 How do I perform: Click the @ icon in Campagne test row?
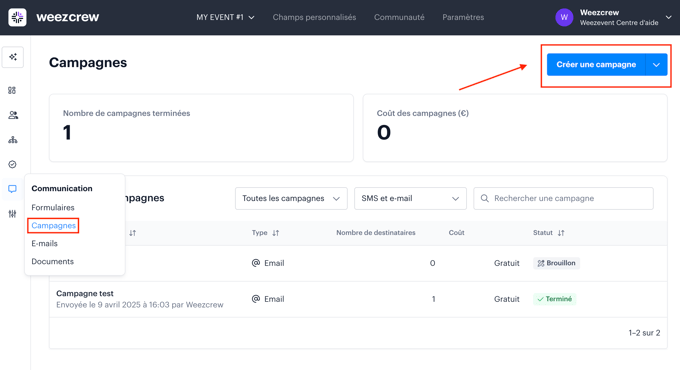coord(256,299)
